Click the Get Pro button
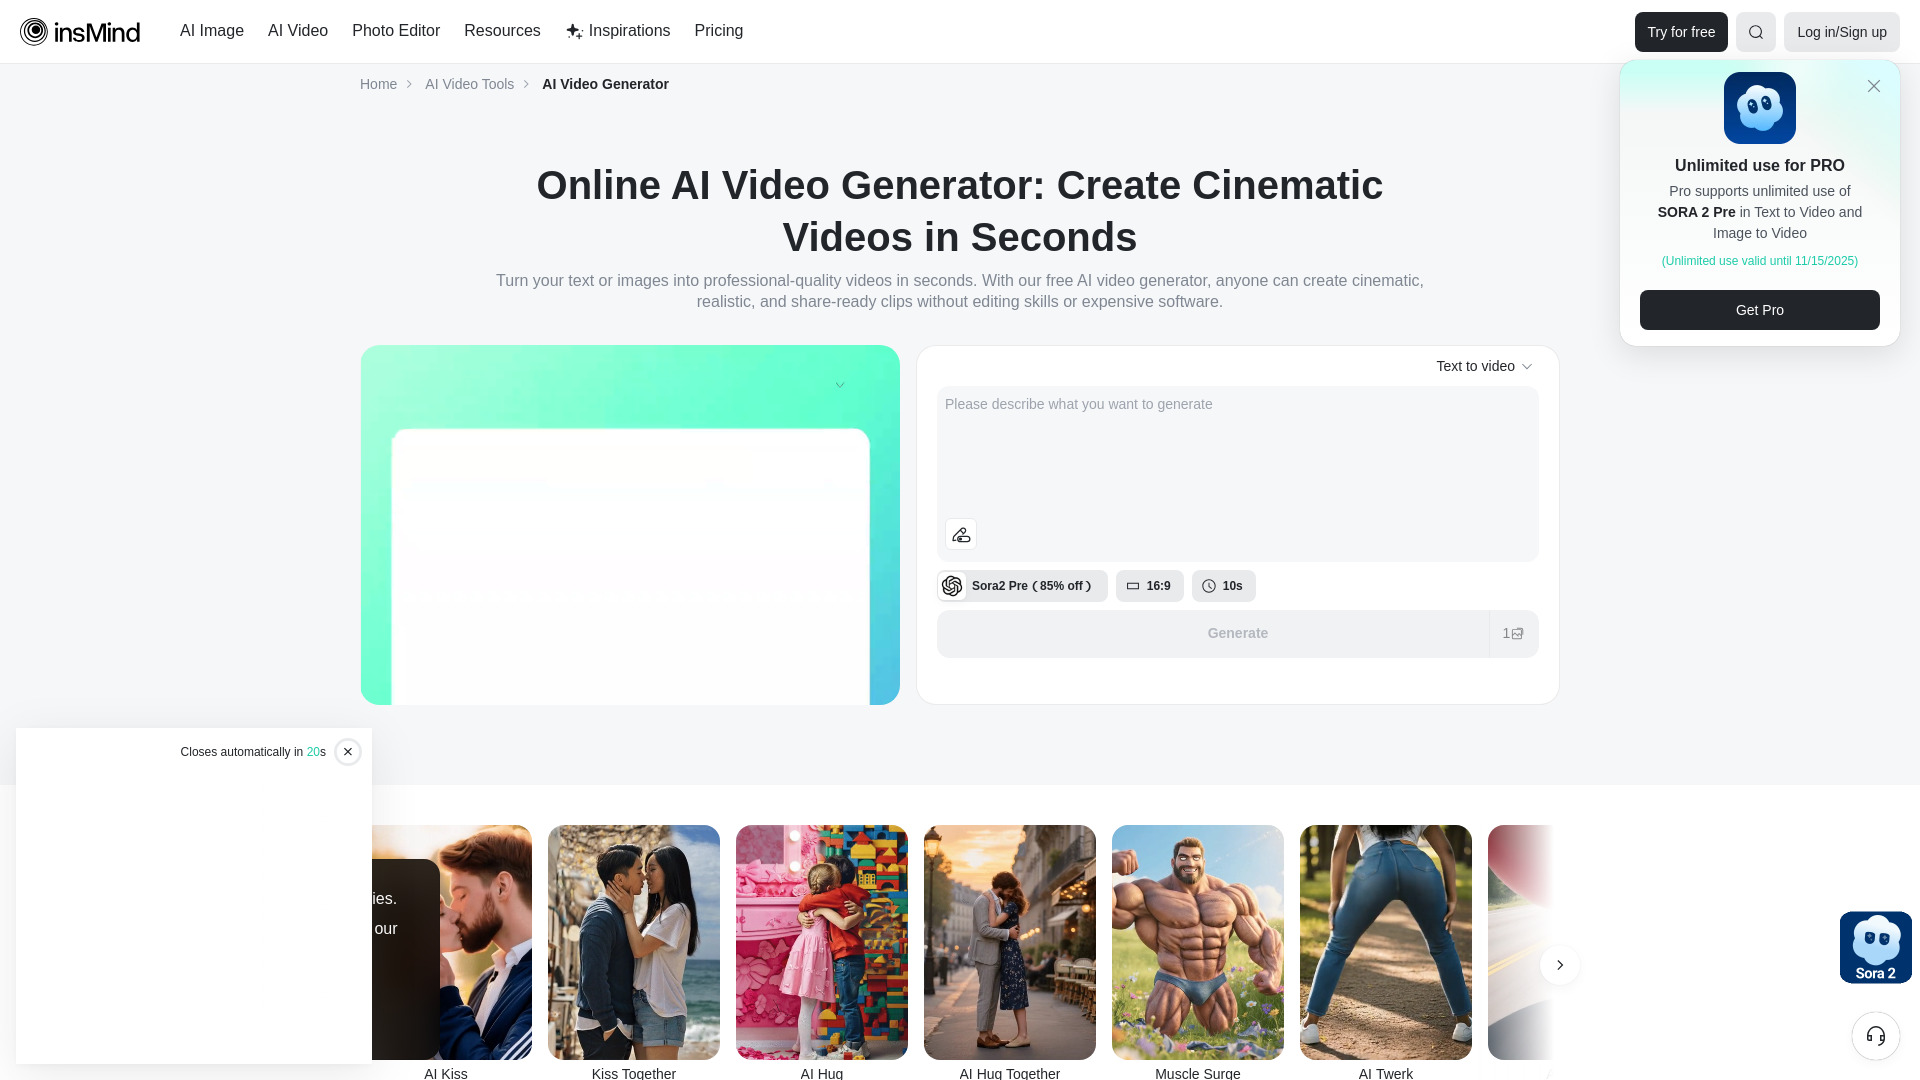 (1759, 310)
